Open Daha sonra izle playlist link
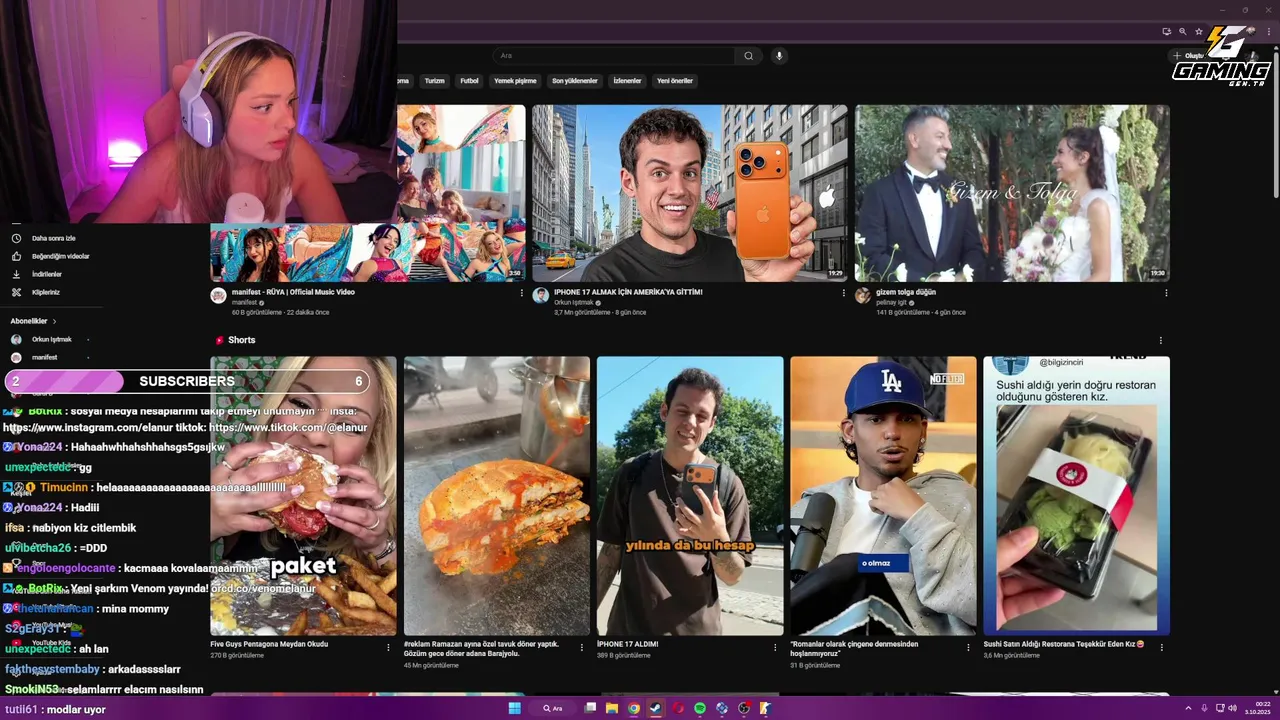The image size is (1280, 720). tap(54, 238)
